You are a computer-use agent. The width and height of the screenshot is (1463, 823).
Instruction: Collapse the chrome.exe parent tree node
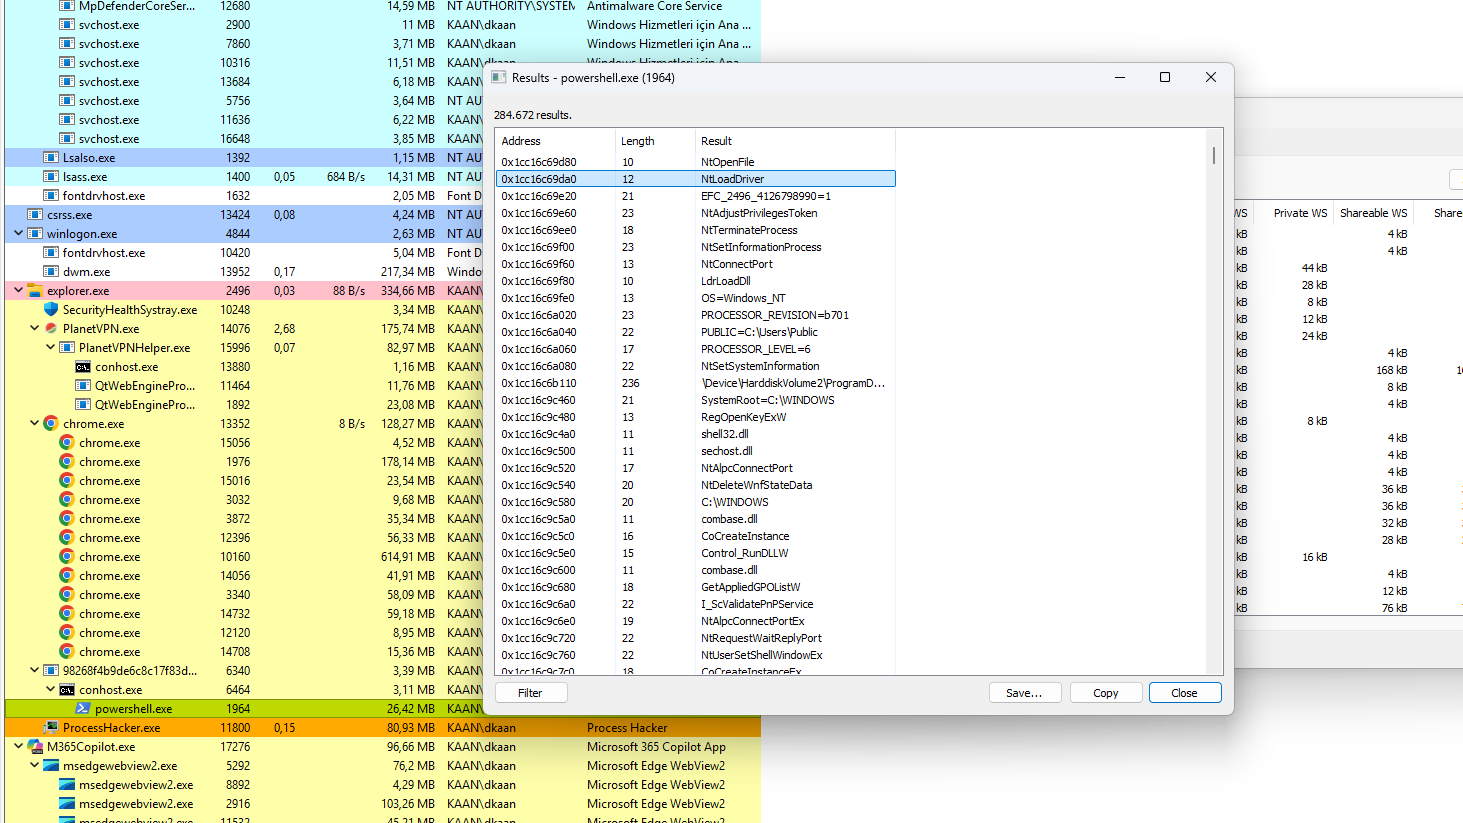34,424
